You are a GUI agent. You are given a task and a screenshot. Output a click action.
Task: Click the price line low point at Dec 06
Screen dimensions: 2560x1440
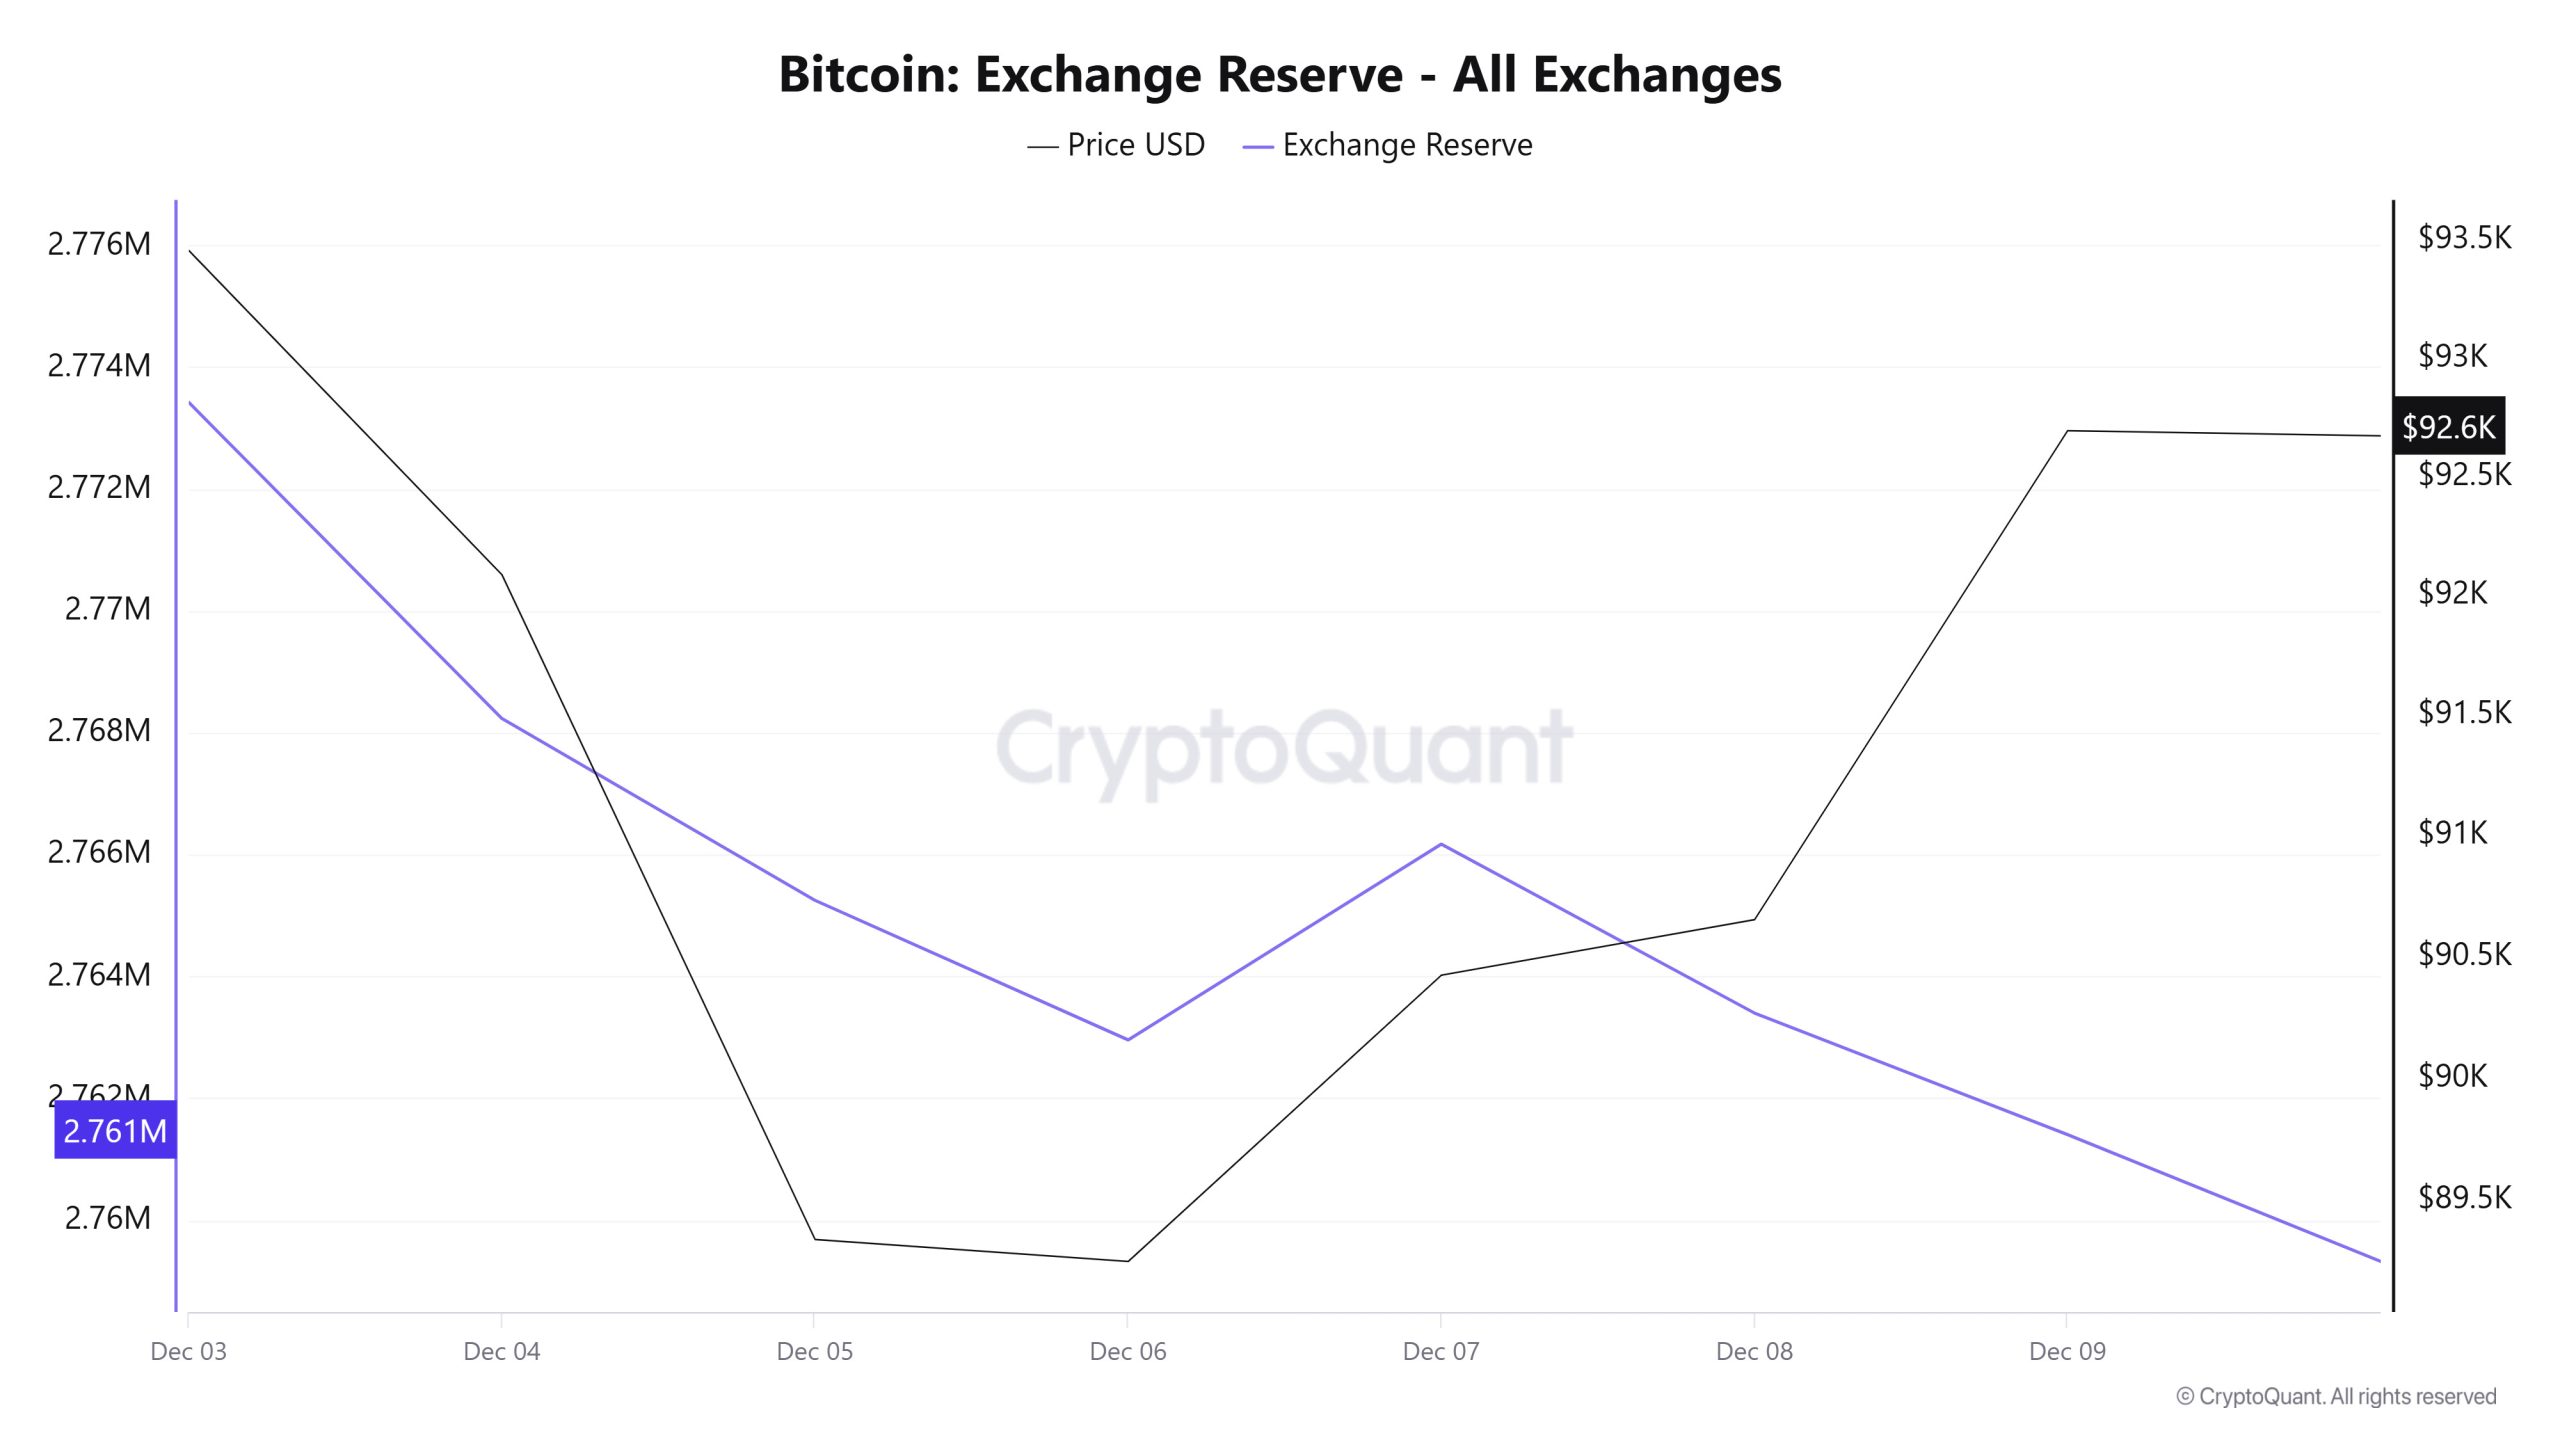pos(1128,1261)
